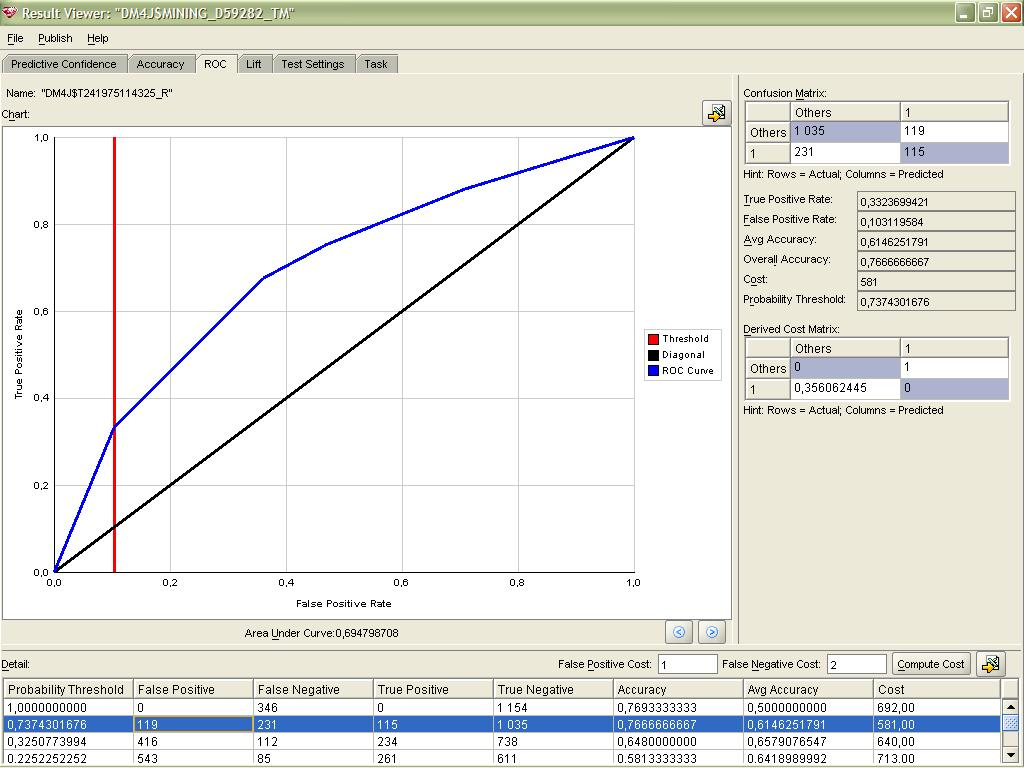Click the Accuracy column header in the detail table
The image size is (1024, 768).
(679, 689)
